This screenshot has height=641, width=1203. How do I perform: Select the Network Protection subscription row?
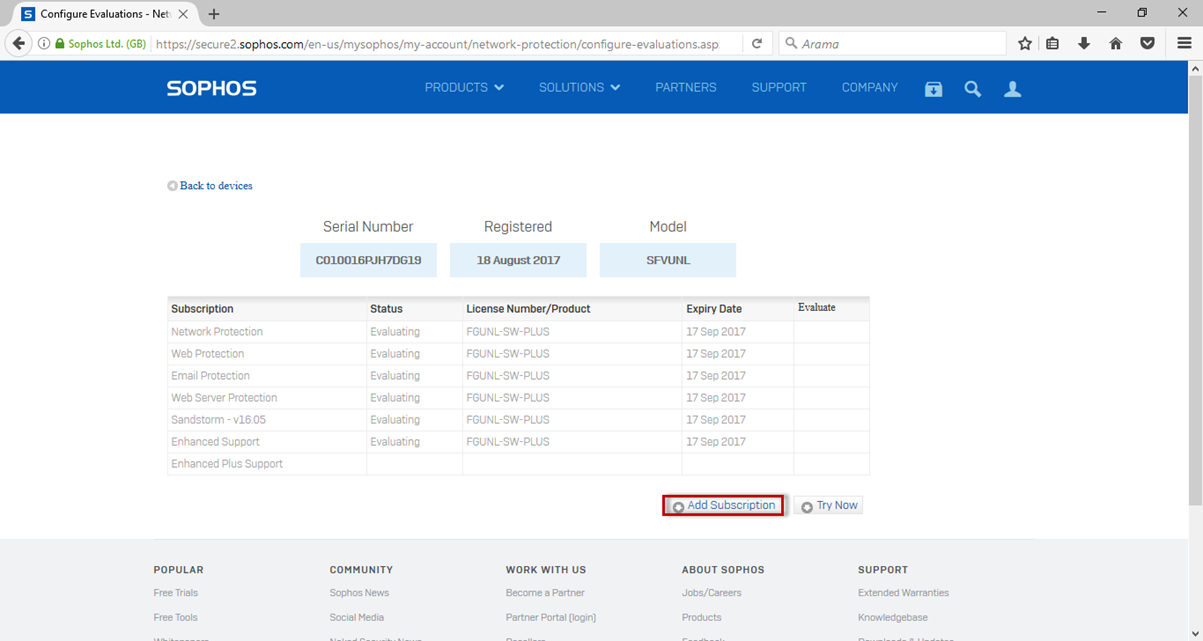pyautogui.click(x=518, y=332)
